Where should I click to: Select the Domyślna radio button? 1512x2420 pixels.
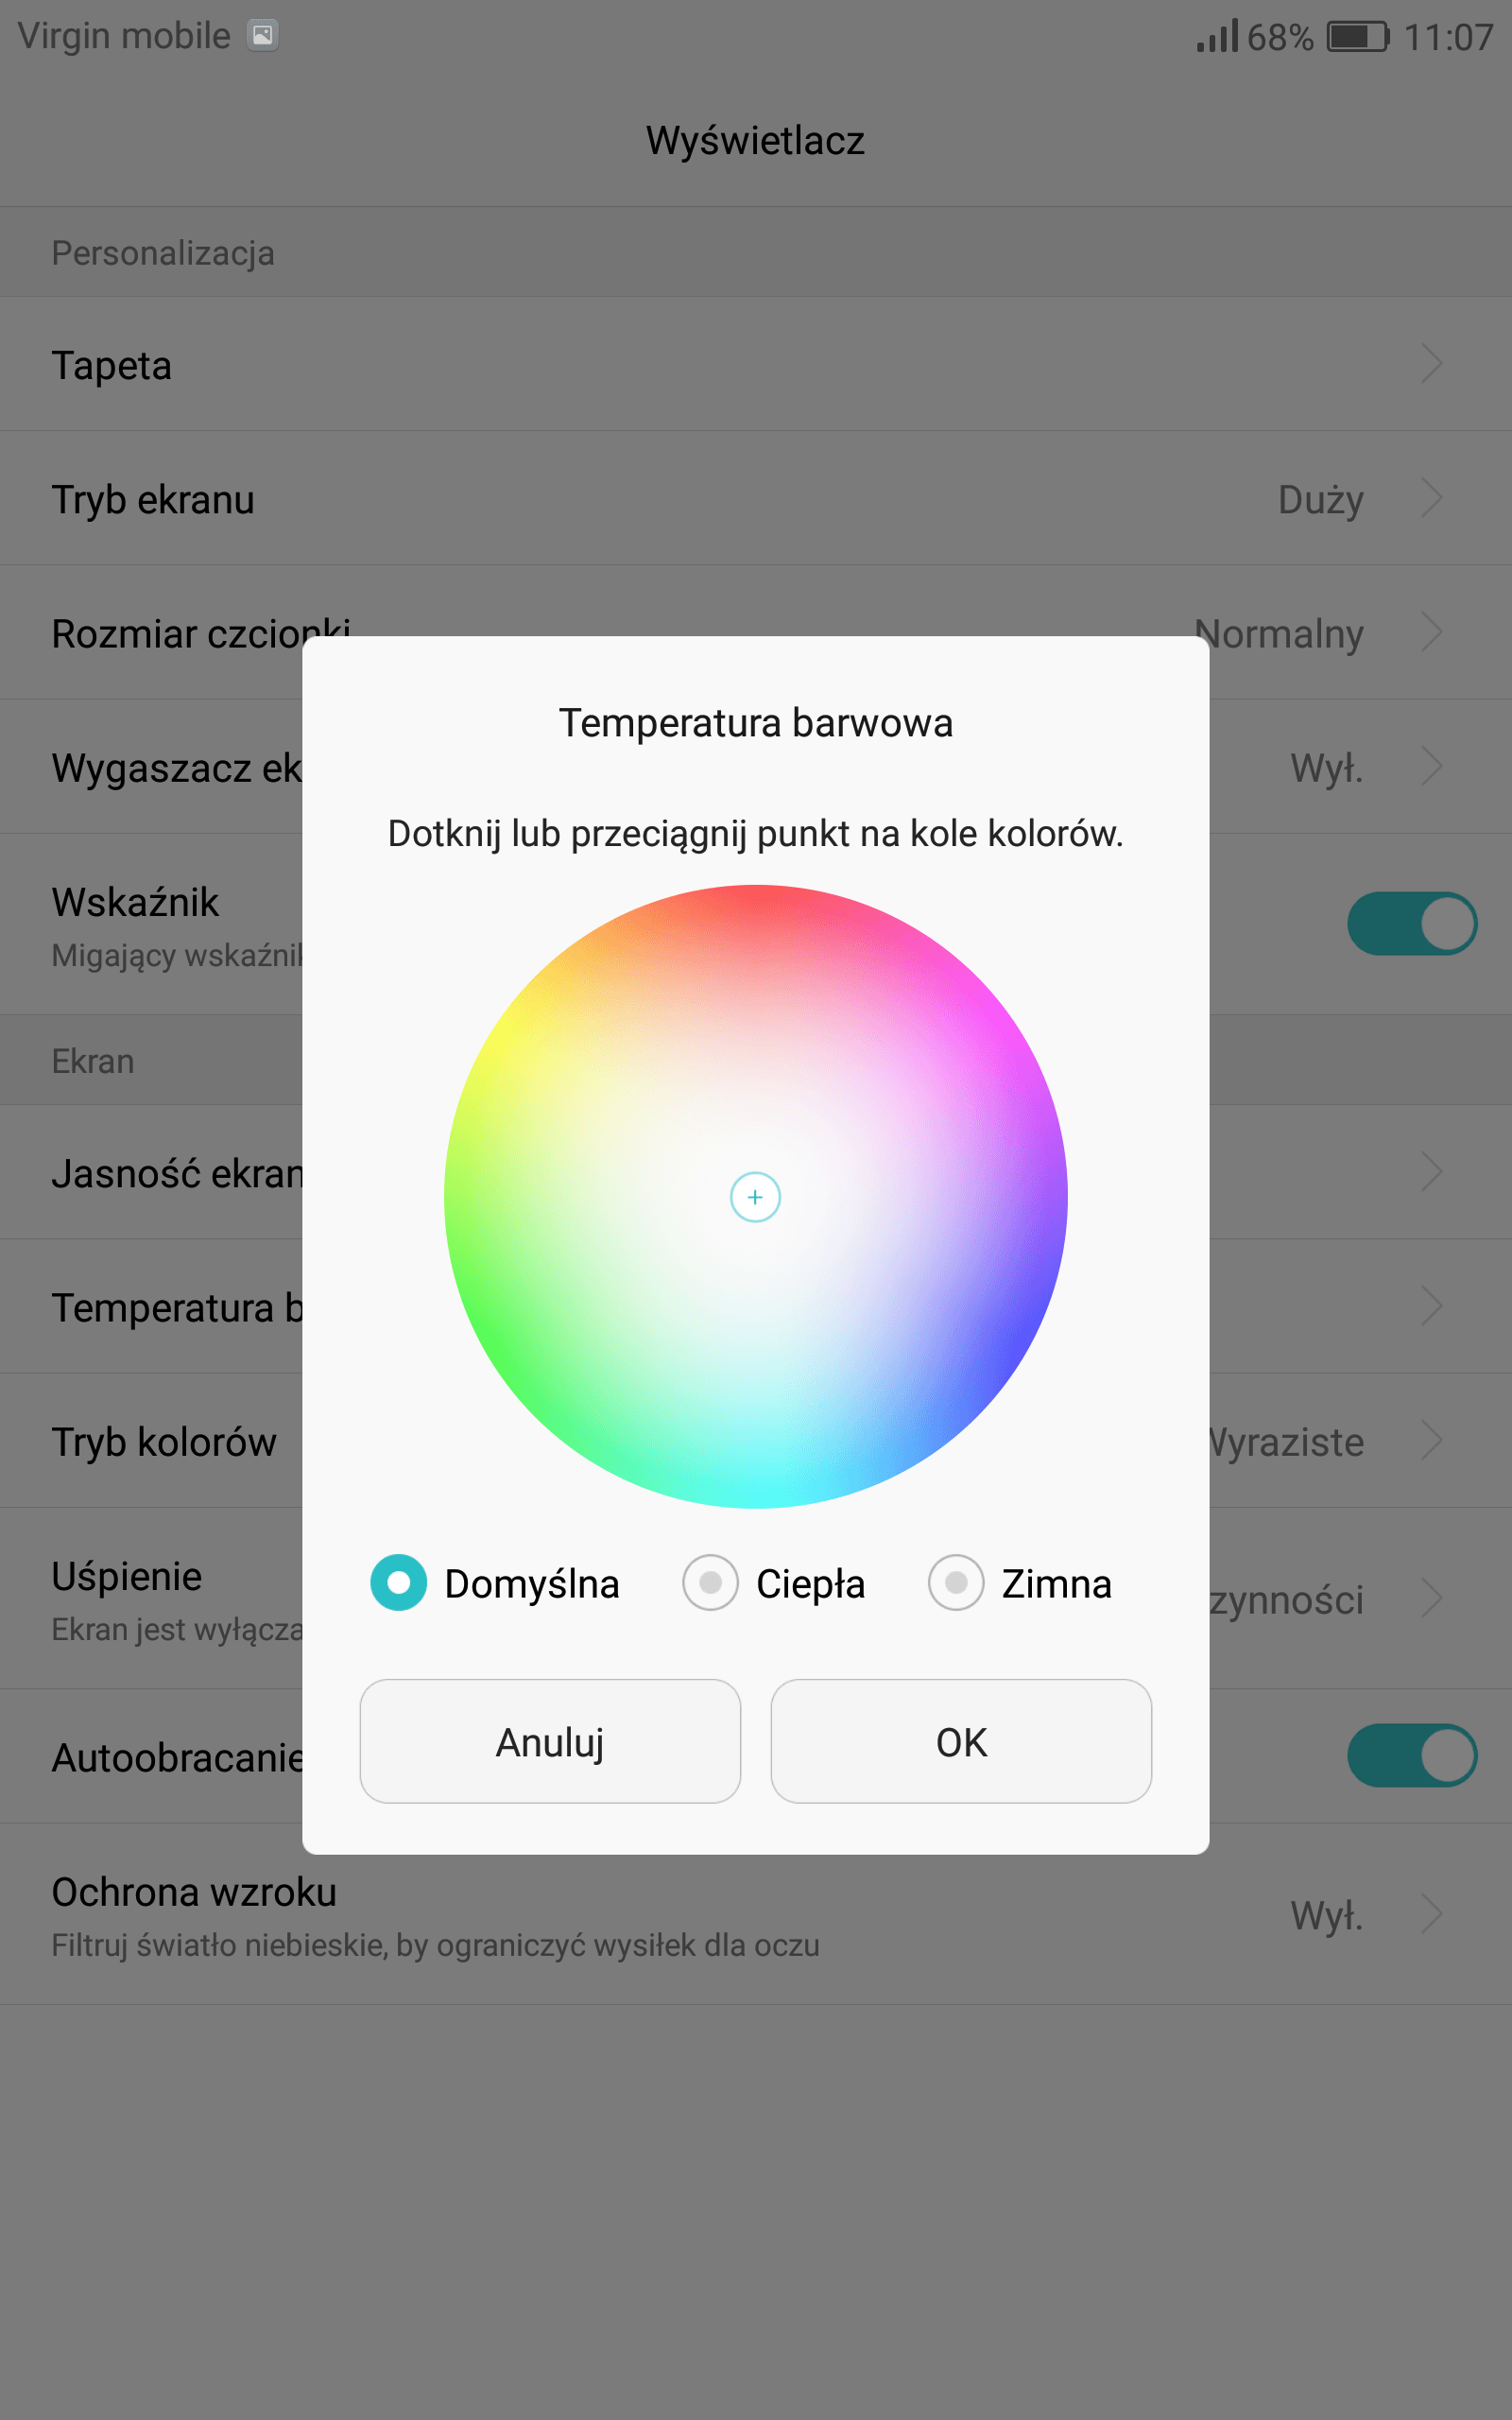tap(398, 1583)
